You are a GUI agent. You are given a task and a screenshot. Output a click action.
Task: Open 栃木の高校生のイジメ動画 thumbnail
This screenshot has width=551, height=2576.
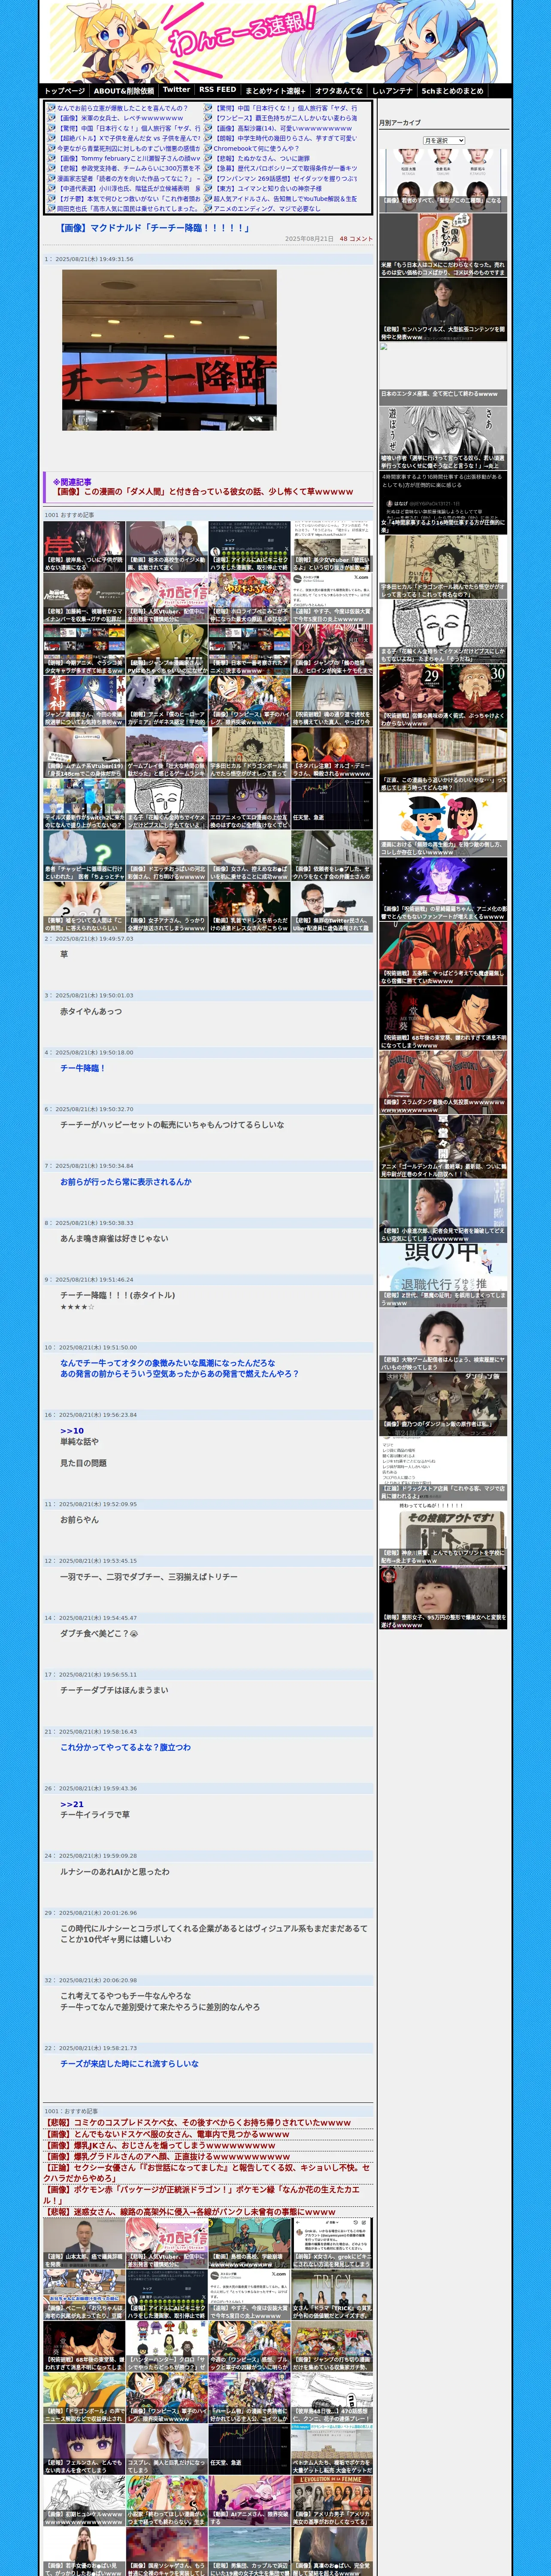point(167,546)
